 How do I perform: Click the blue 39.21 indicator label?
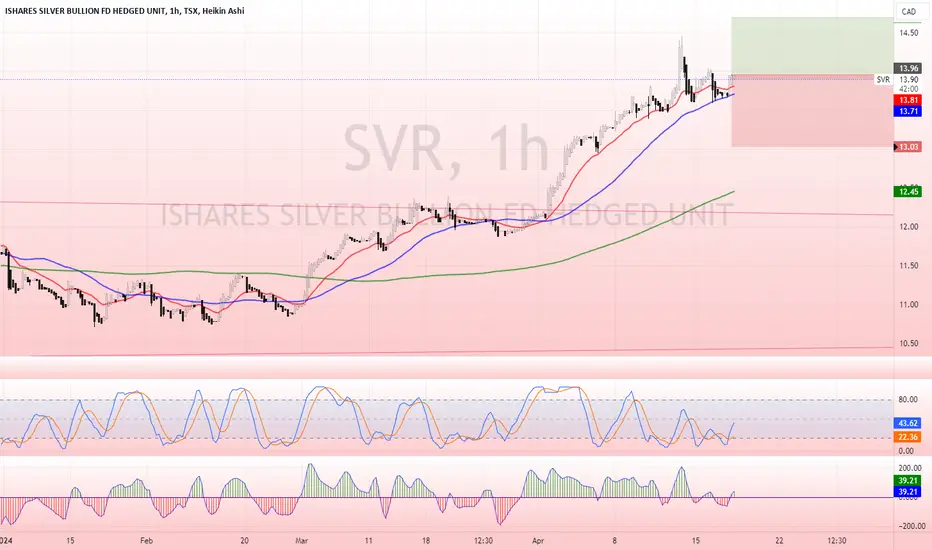click(x=908, y=492)
